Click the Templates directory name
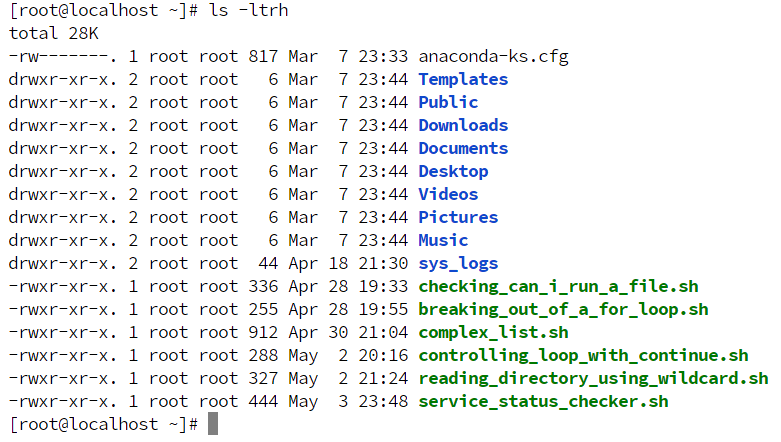The width and height of the screenshot is (781, 442). (x=463, y=79)
